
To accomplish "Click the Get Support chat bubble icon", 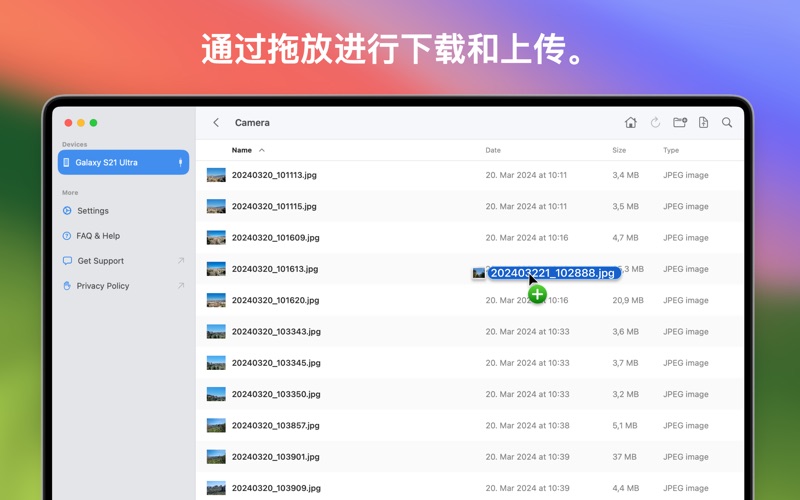I will [x=67, y=261].
